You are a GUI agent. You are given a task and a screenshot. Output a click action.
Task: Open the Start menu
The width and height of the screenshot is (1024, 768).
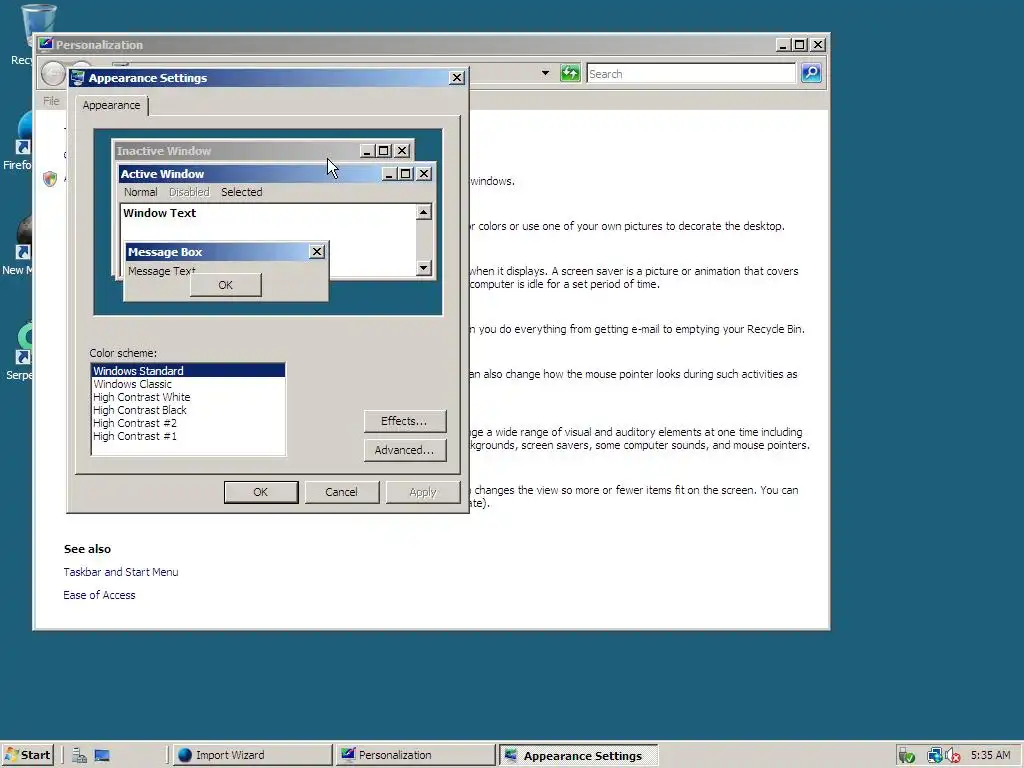27,756
